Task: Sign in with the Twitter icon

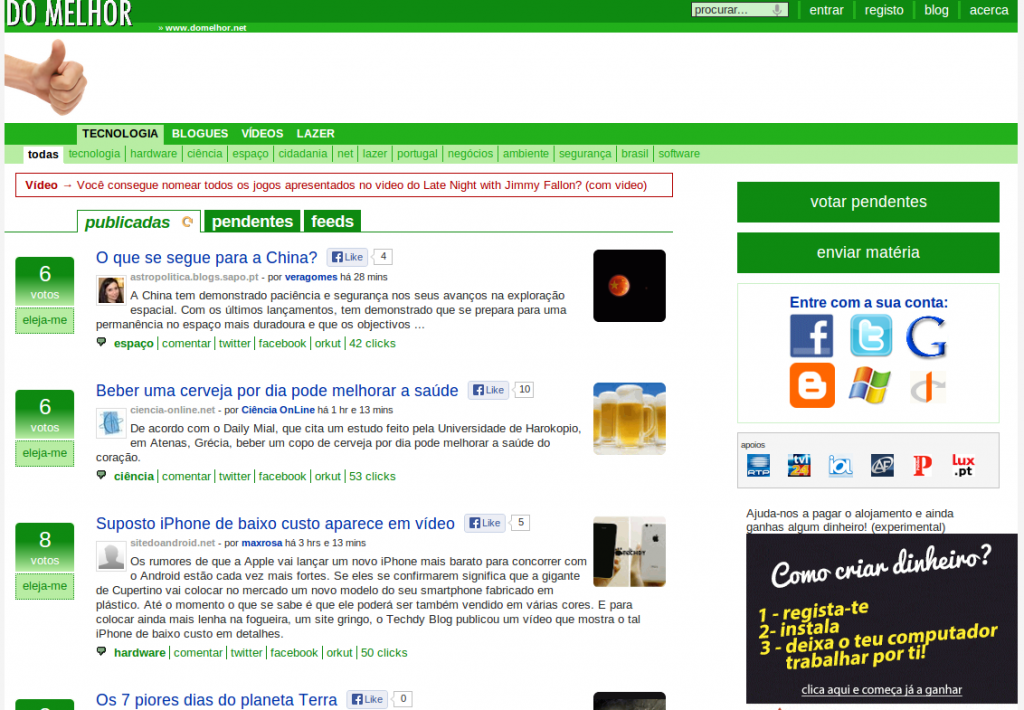Action: tap(871, 336)
